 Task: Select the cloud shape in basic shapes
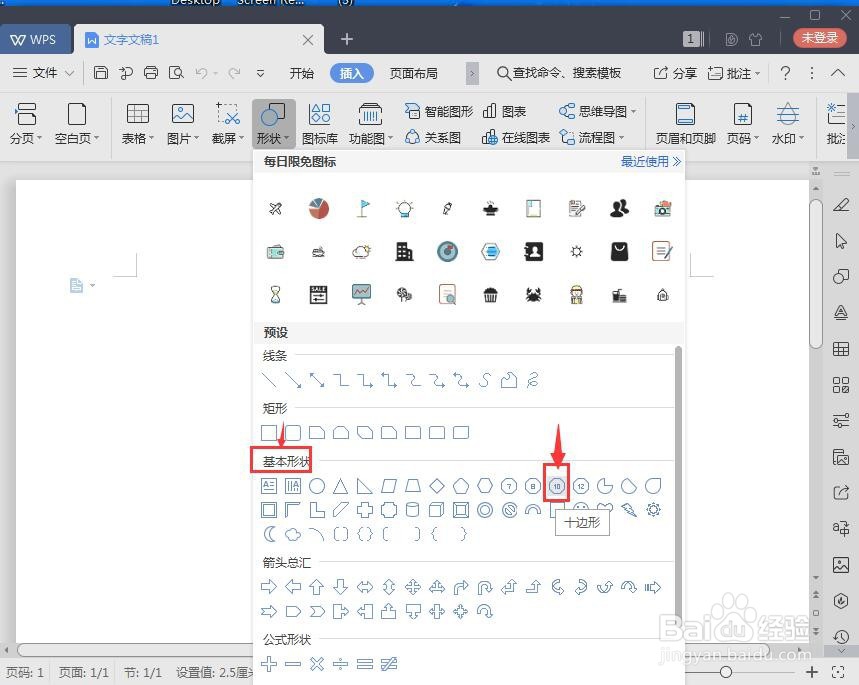point(293,534)
